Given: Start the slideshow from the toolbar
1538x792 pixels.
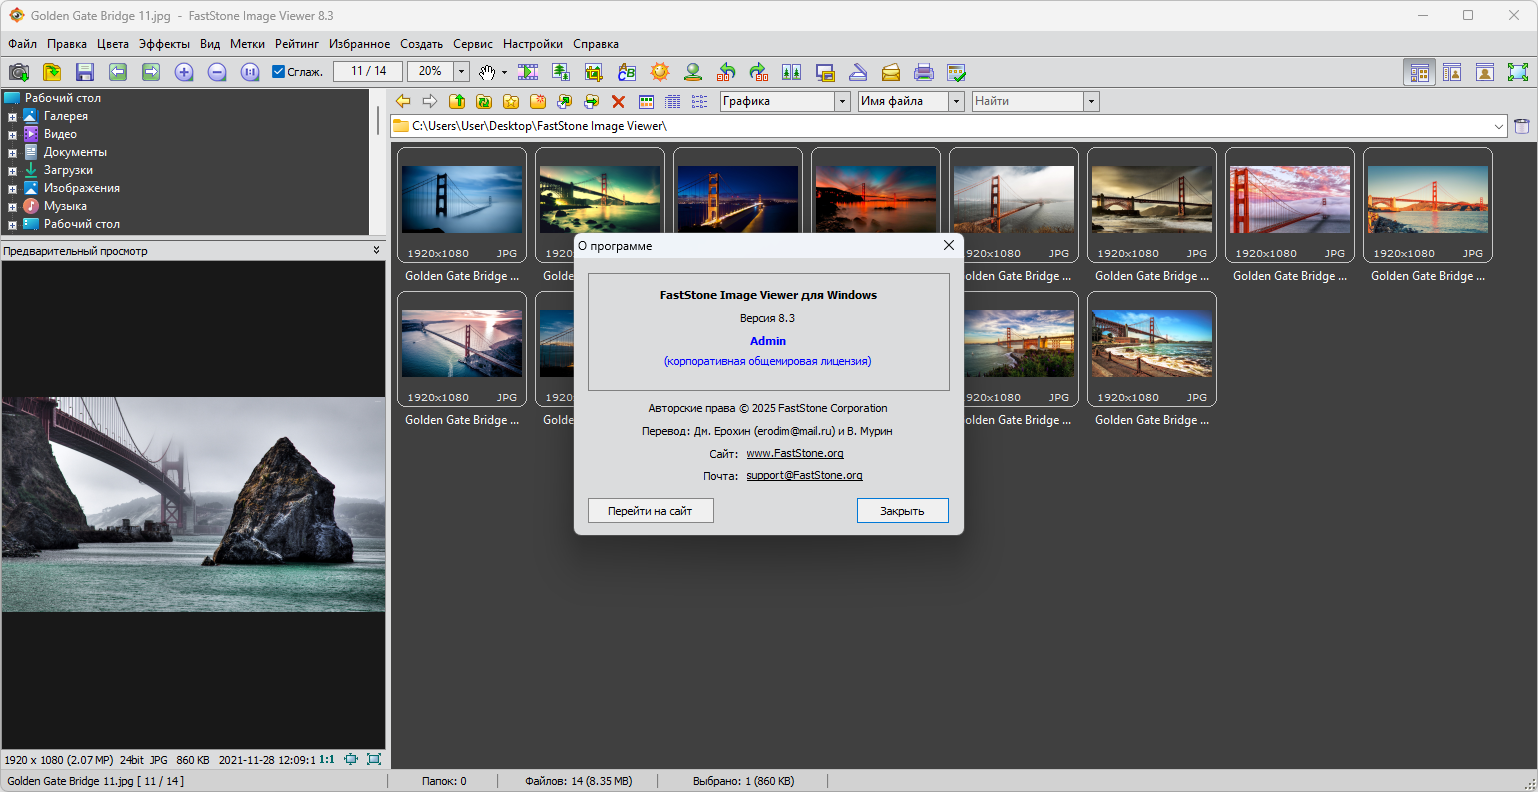Looking at the screenshot, I should point(528,72).
